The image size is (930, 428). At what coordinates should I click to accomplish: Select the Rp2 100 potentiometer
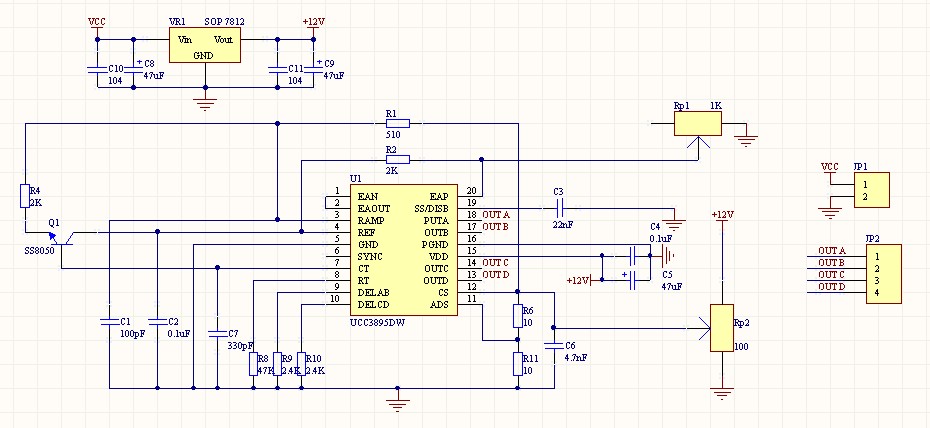(722, 328)
